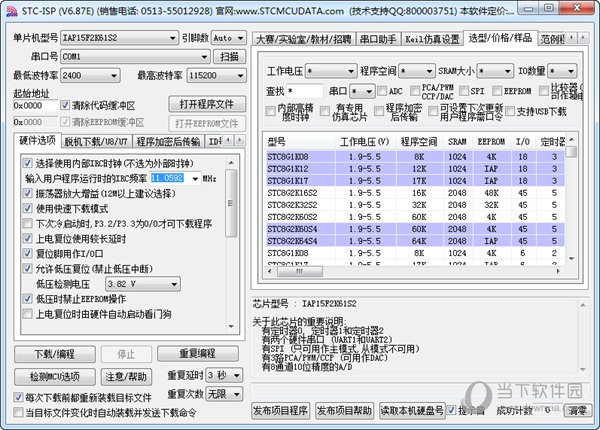The image size is (600, 430).
Task: Click 检测MCU选项 button
Action: pos(55,376)
